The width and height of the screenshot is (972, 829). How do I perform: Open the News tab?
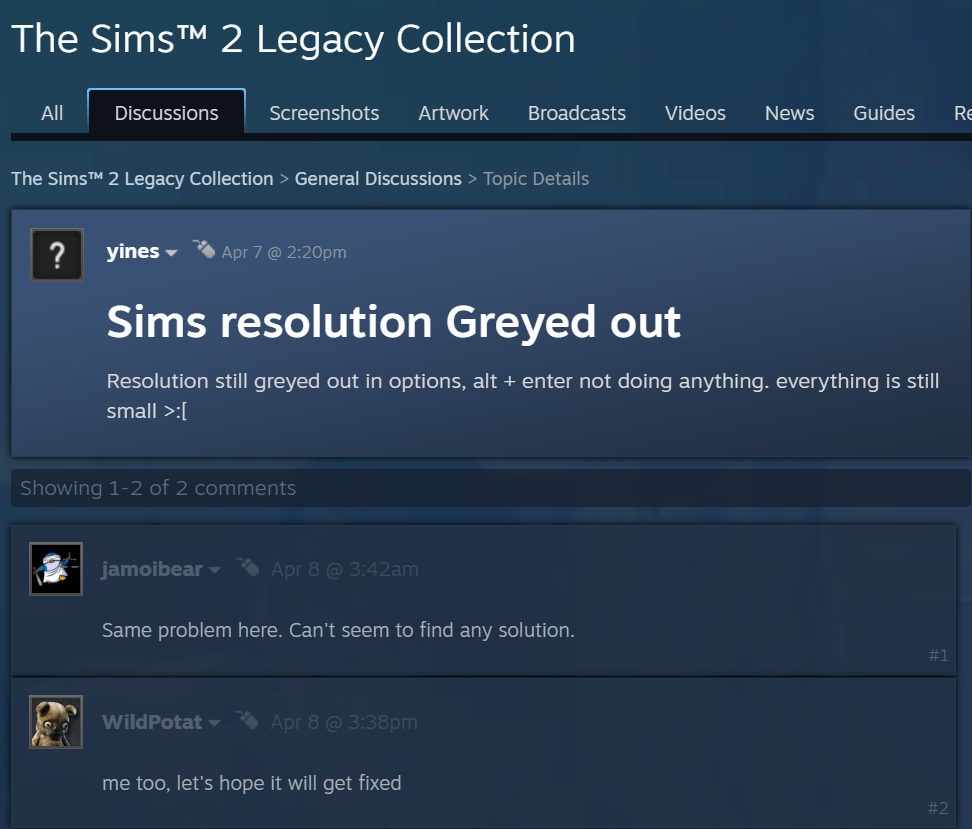[x=789, y=113]
